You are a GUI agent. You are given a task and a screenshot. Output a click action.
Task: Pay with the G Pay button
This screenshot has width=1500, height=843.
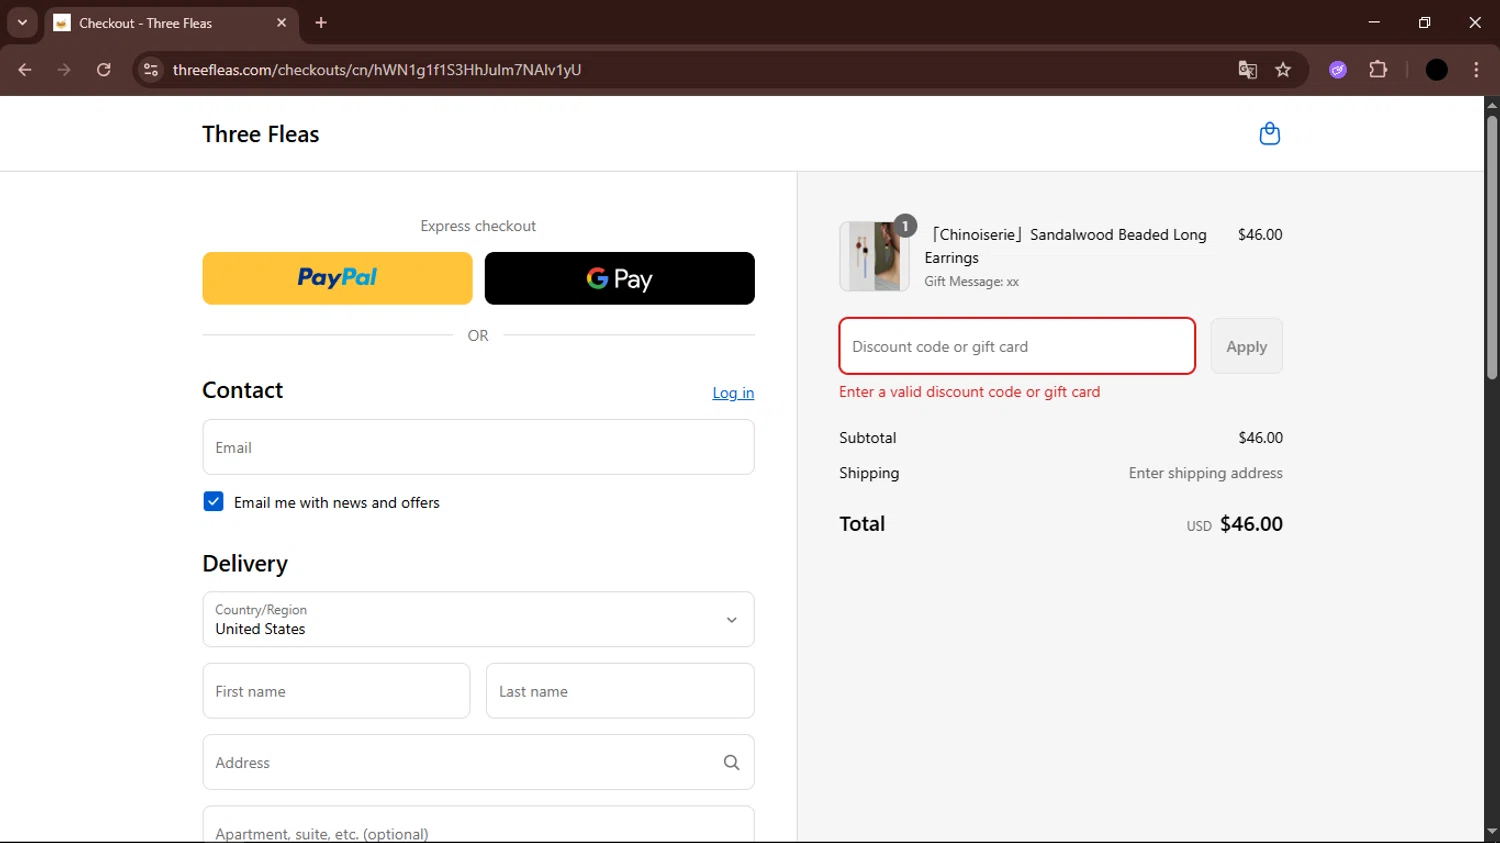(x=619, y=278)
